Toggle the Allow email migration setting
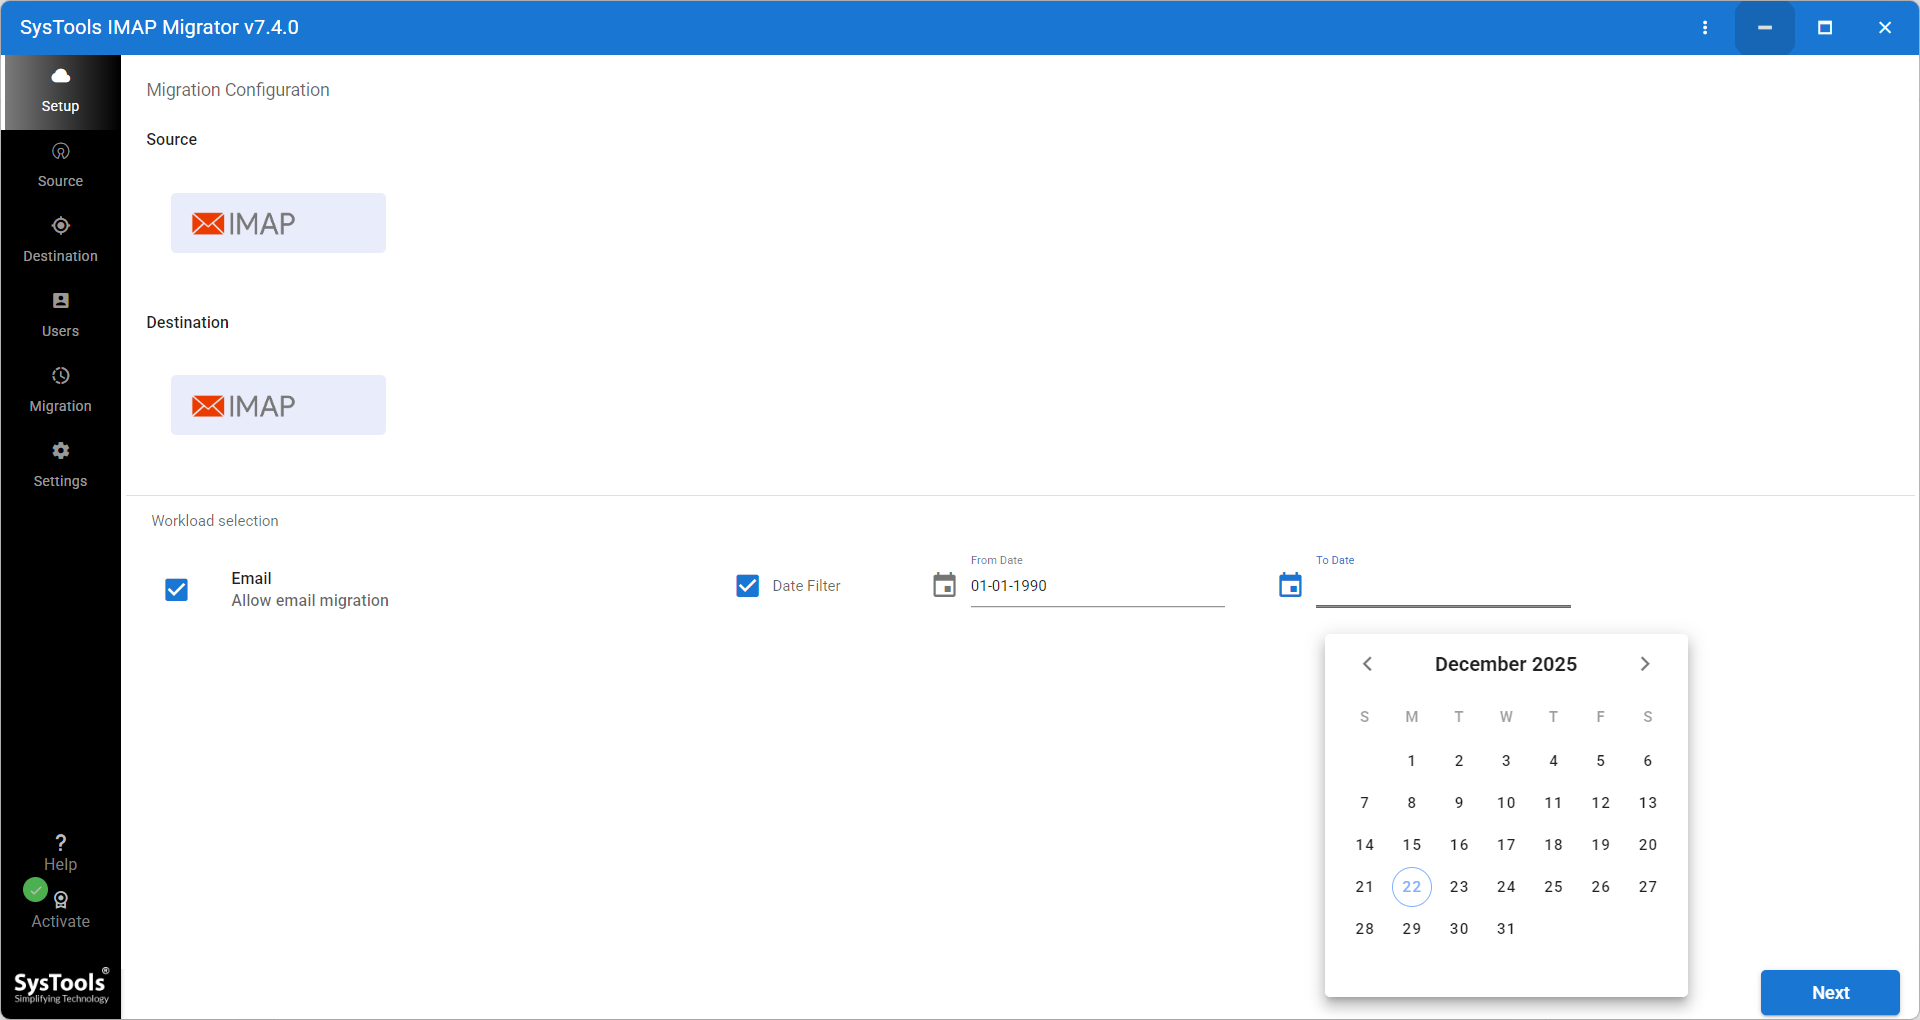The height and width of the screenshot is (1020, 1920). (x=176, y=590)
